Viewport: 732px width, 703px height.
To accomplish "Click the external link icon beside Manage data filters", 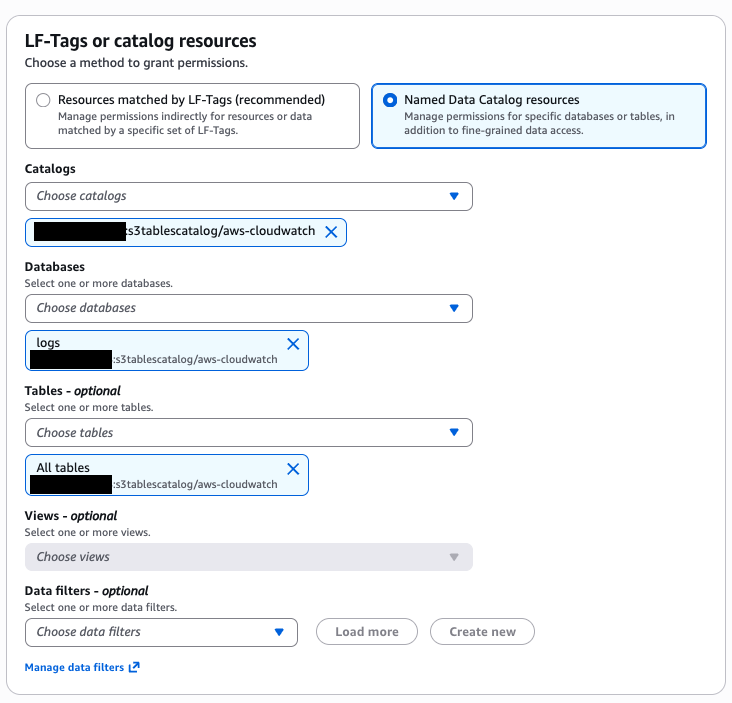I will 134,667.
